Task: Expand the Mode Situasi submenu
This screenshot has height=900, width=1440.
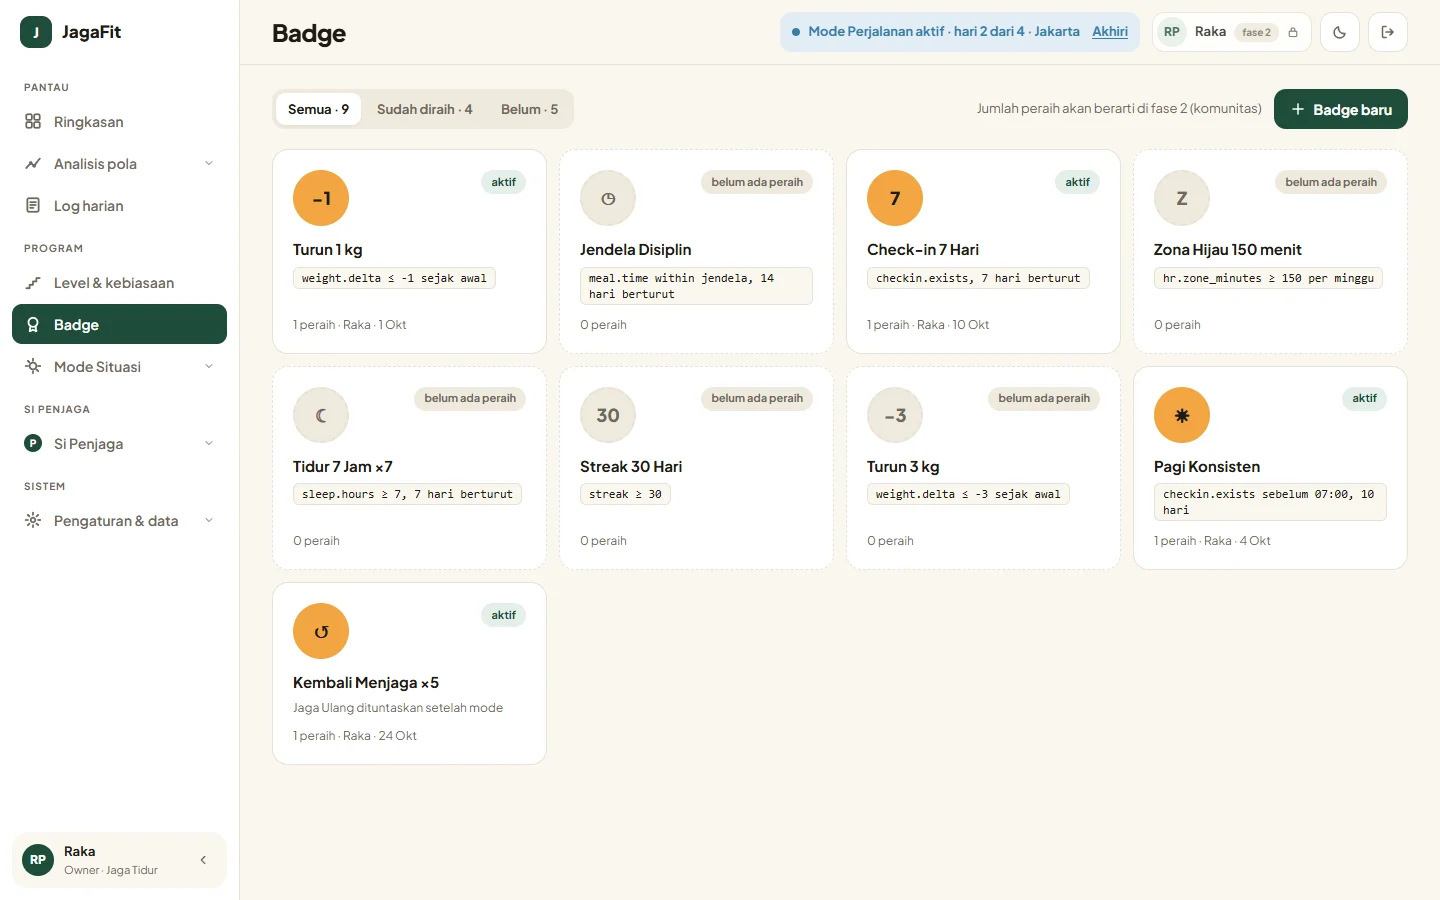Action: (209, 367)
